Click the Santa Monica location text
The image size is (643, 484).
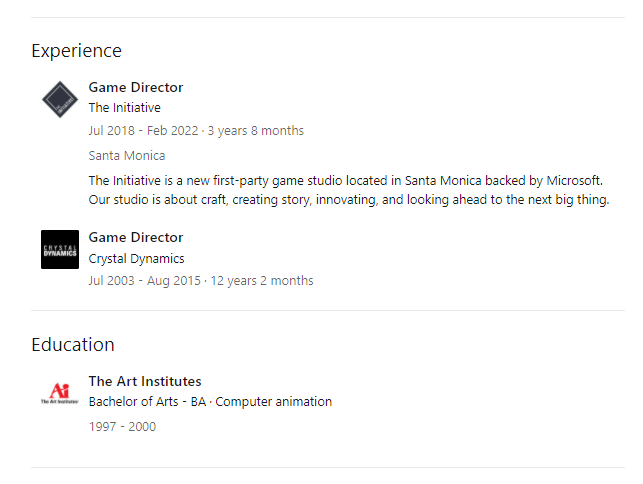(x=127, y=156)
